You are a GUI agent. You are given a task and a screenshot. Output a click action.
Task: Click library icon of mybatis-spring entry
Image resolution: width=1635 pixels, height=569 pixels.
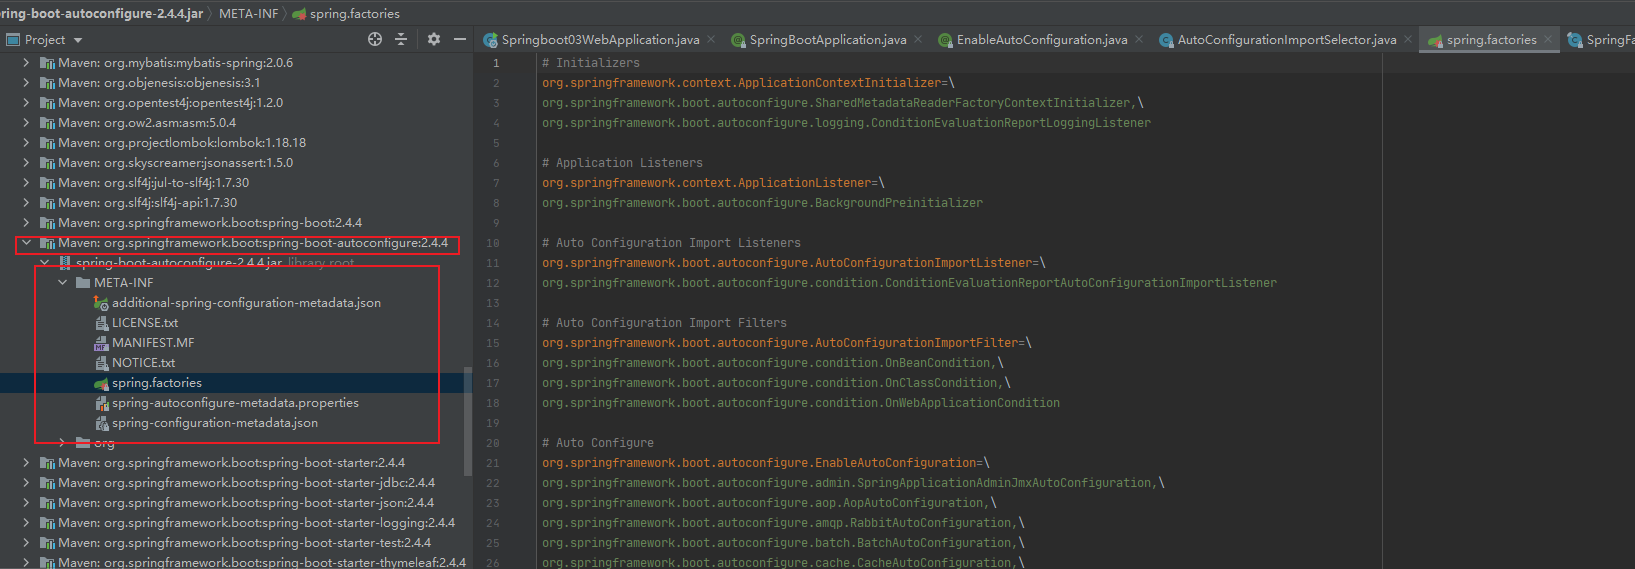click(47, 62)
